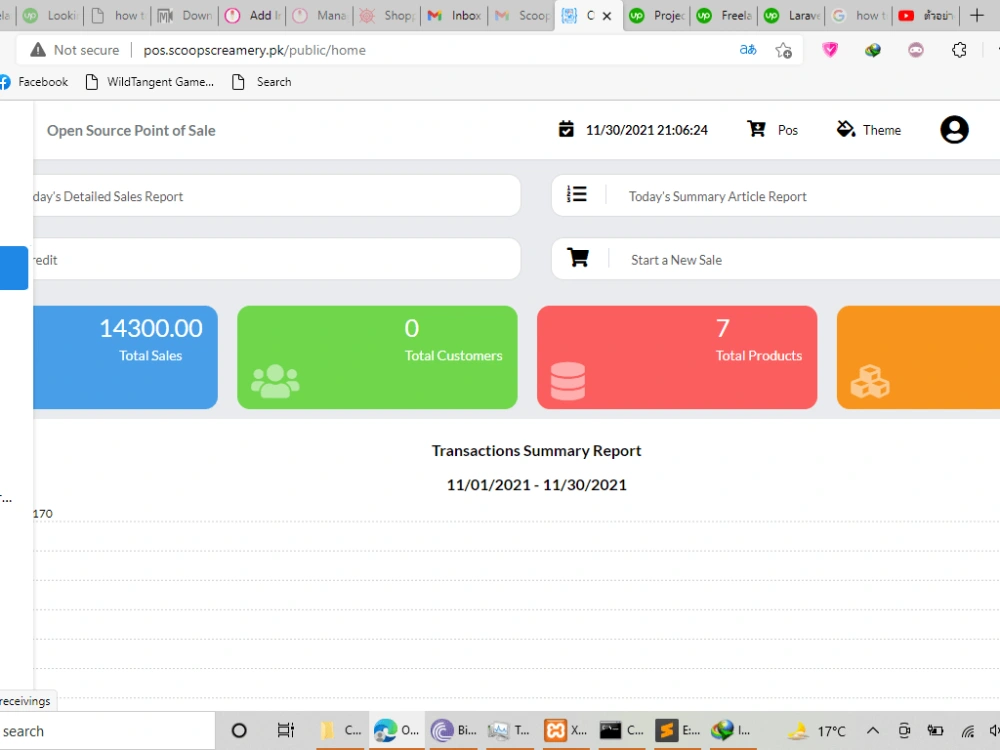
Task: Click the pink shield extension icon
Action: (x=830, y=50)
